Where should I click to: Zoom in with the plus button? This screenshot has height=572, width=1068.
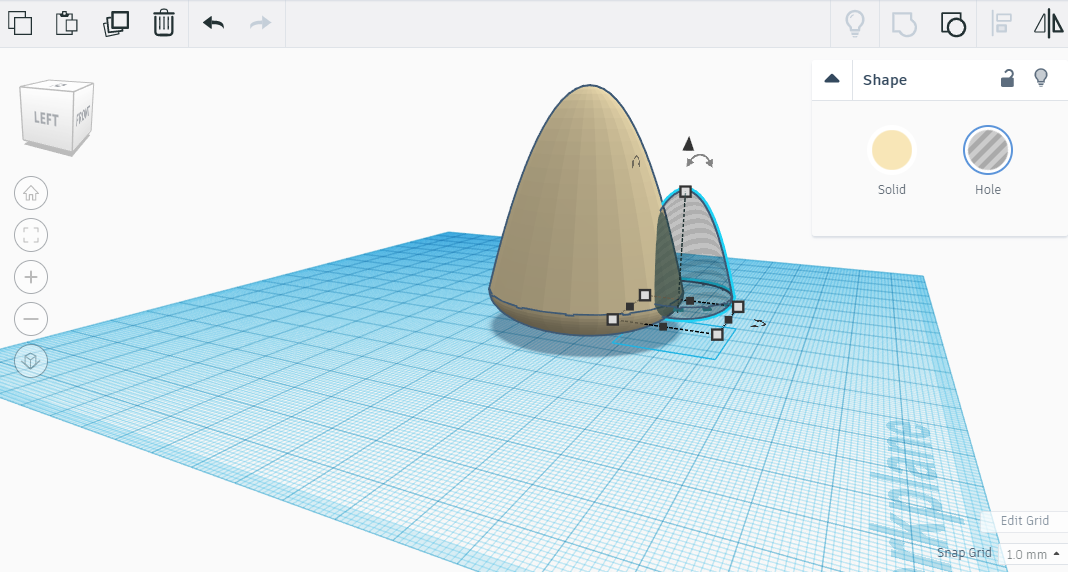coord(31,277)
